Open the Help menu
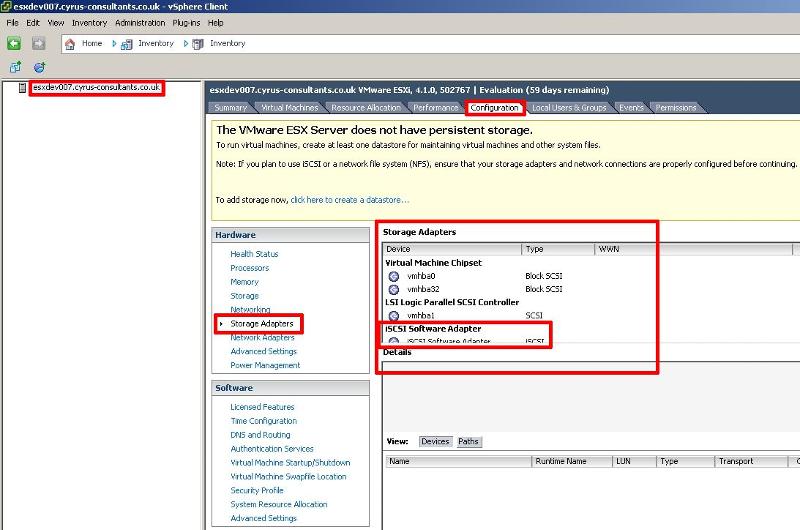This screenshot has height=530, width=800. [x=215, y=23]
